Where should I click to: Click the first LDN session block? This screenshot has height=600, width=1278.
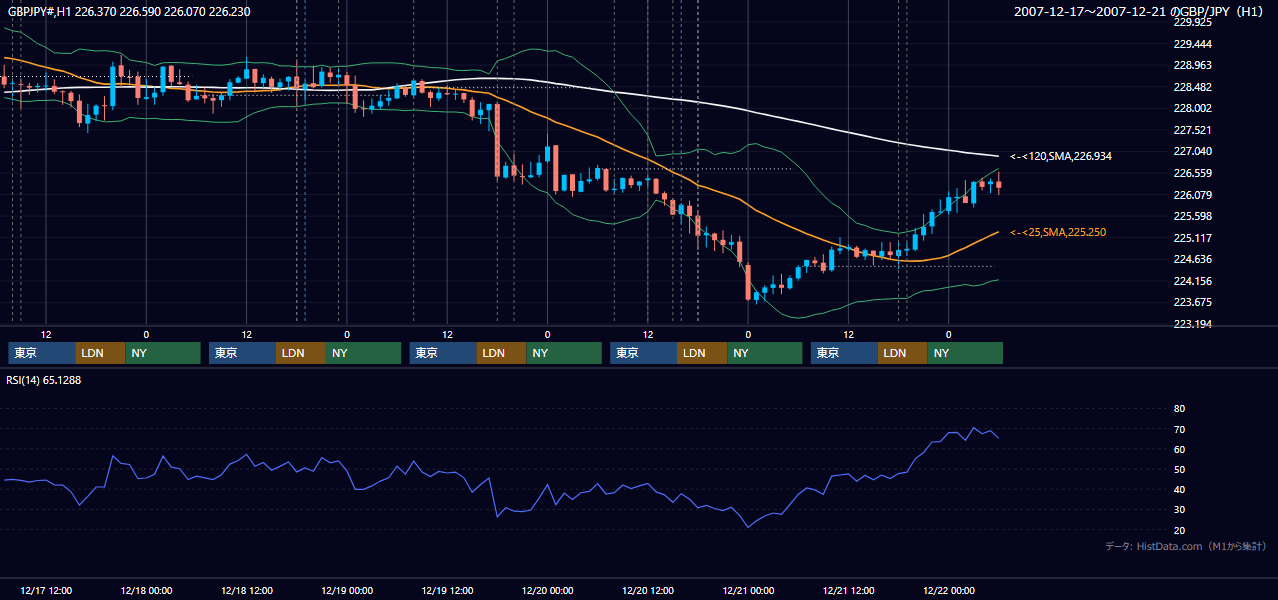click(x=101, y=353)
